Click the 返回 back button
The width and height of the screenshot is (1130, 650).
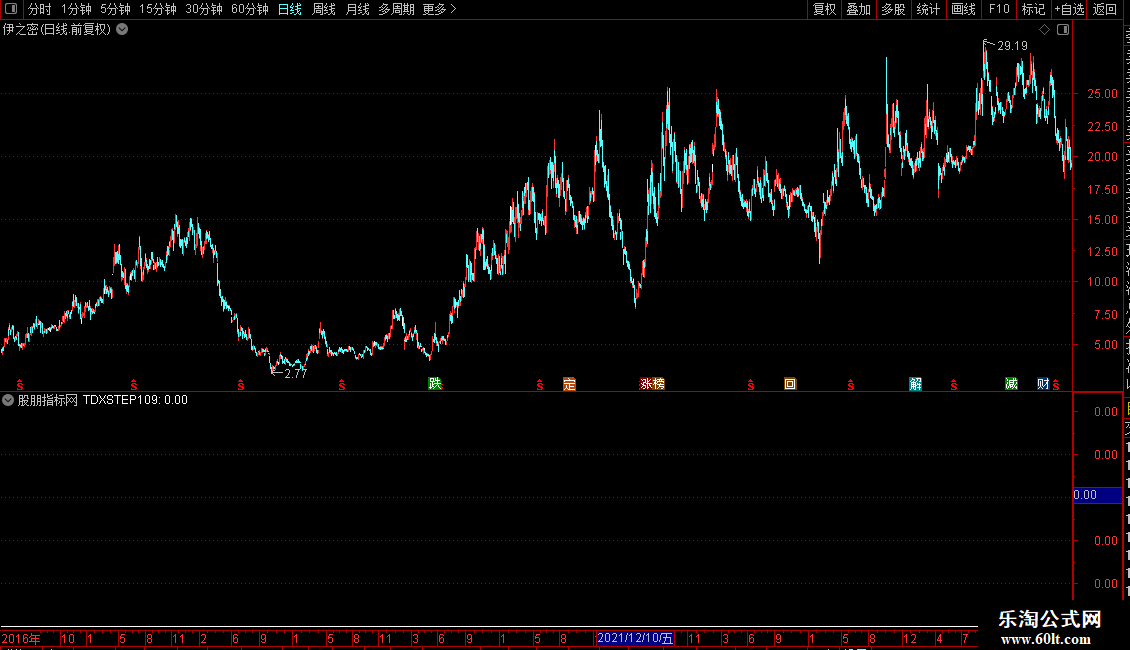tap(1104, 9)
